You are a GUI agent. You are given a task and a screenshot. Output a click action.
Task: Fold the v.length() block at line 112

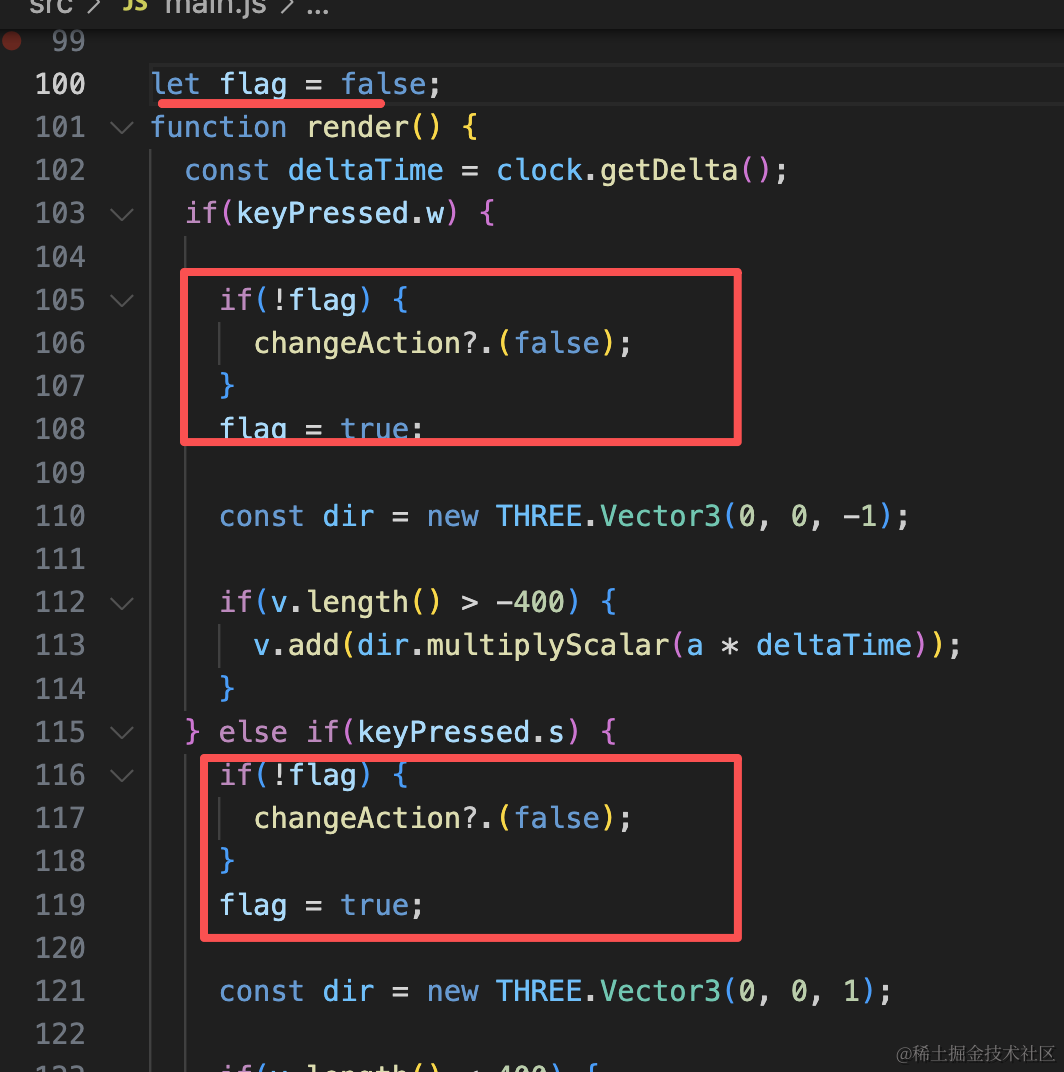click(122, 603)
